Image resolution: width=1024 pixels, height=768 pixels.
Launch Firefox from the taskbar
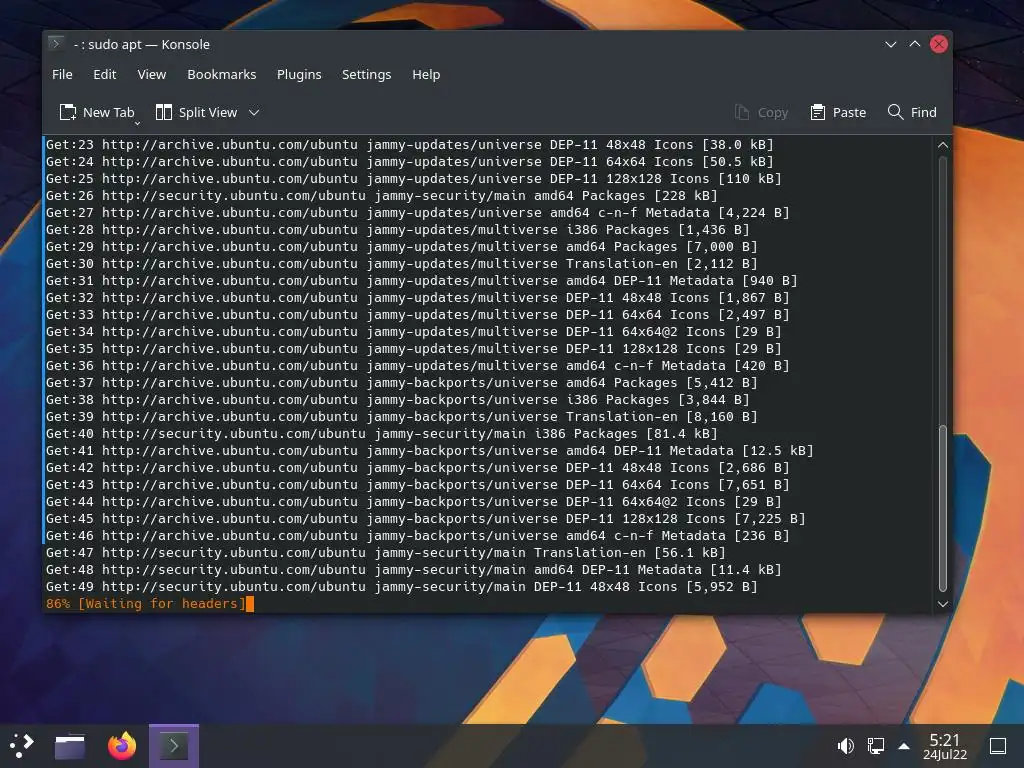coord(122,746)
